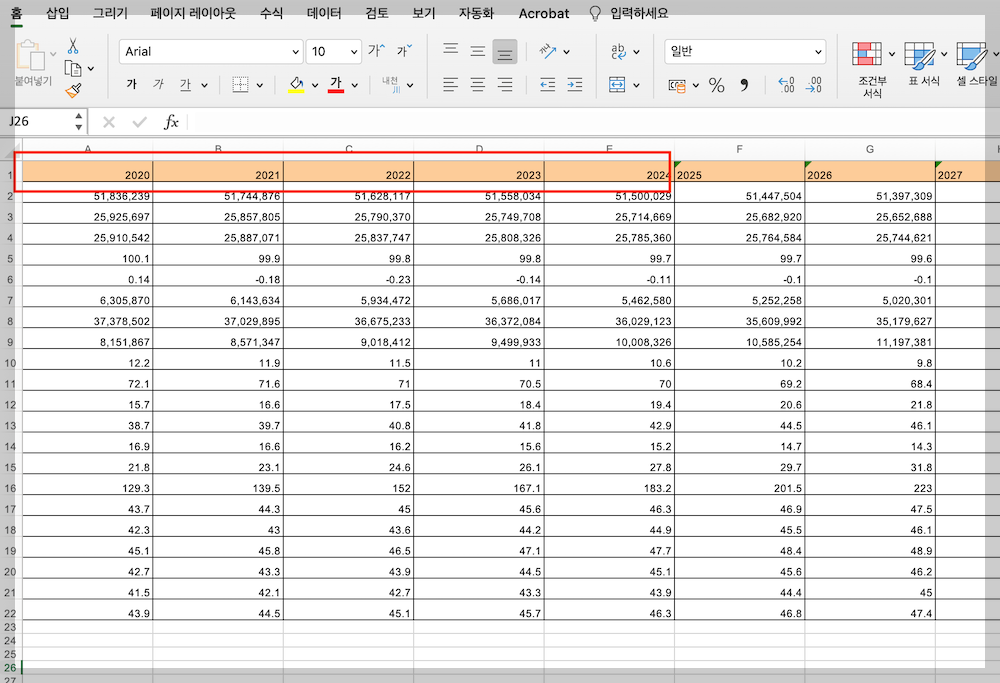Image resolution: width=1000 pixels, height=683 pixels.
Task: Click the wrap text icon
Action: [618, 51]
